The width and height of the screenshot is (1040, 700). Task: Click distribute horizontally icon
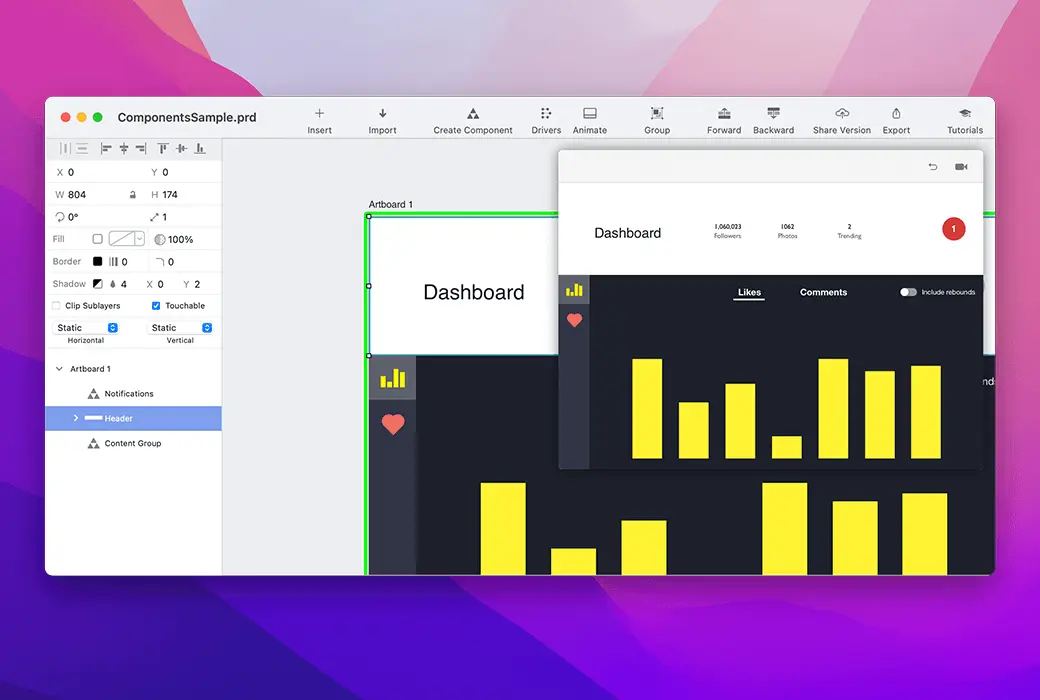pos(64,149)
